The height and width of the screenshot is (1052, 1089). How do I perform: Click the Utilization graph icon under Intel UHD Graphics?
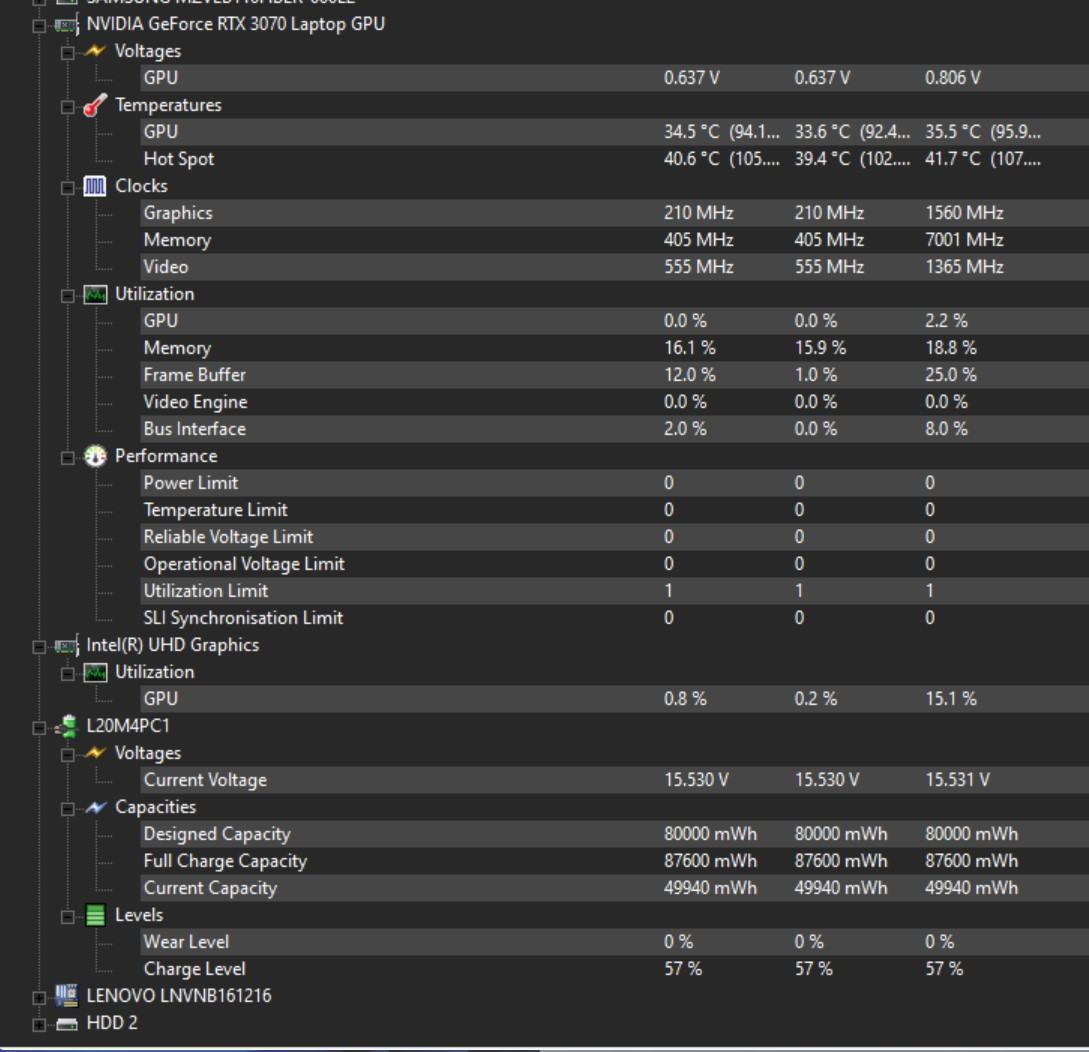(95, 672)
